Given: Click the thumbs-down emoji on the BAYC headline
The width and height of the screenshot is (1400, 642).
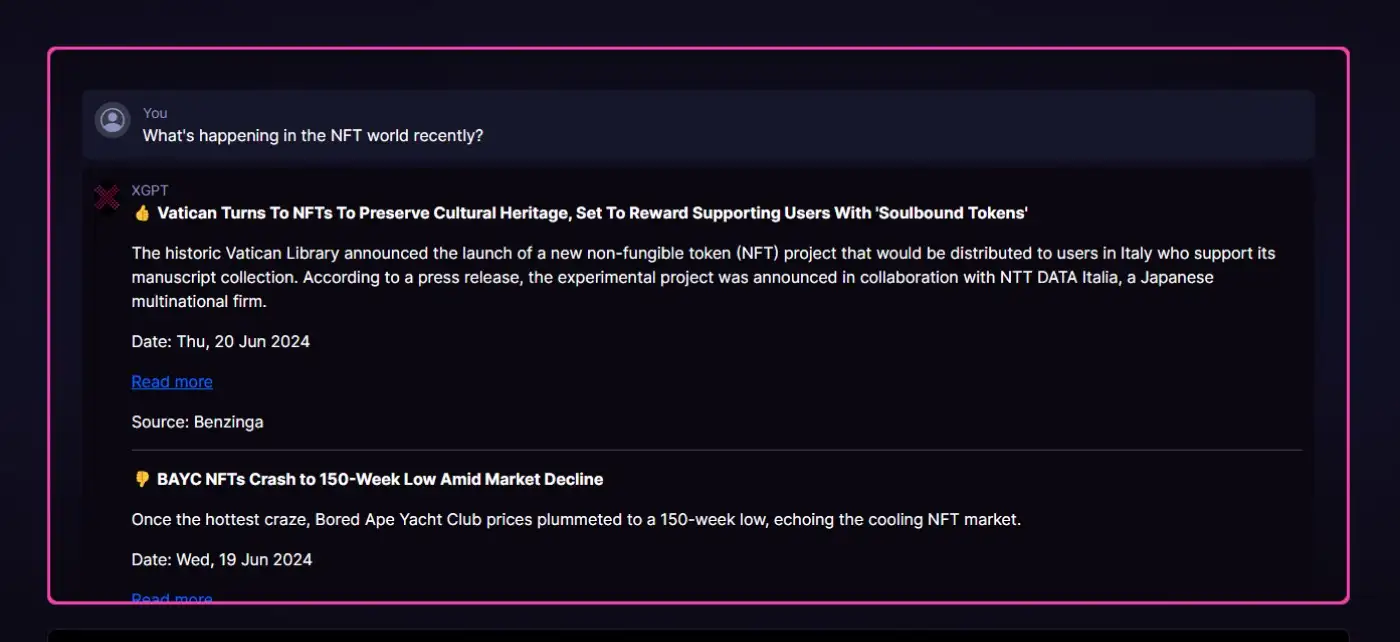Looking at the screenshot, I should pyautogui.click(x=141, y=479).
